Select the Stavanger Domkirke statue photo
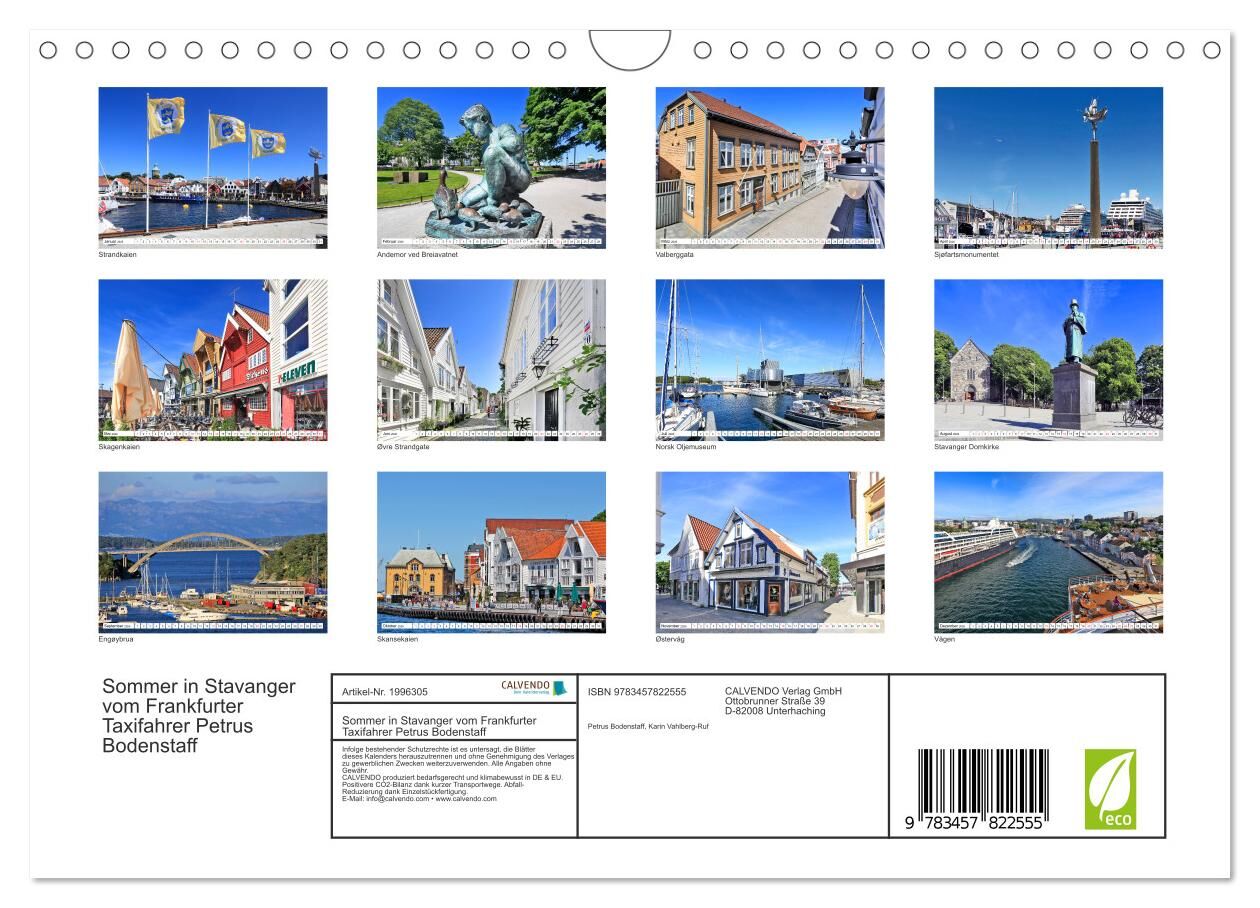1260x908 pixels. coord(1048,360)
